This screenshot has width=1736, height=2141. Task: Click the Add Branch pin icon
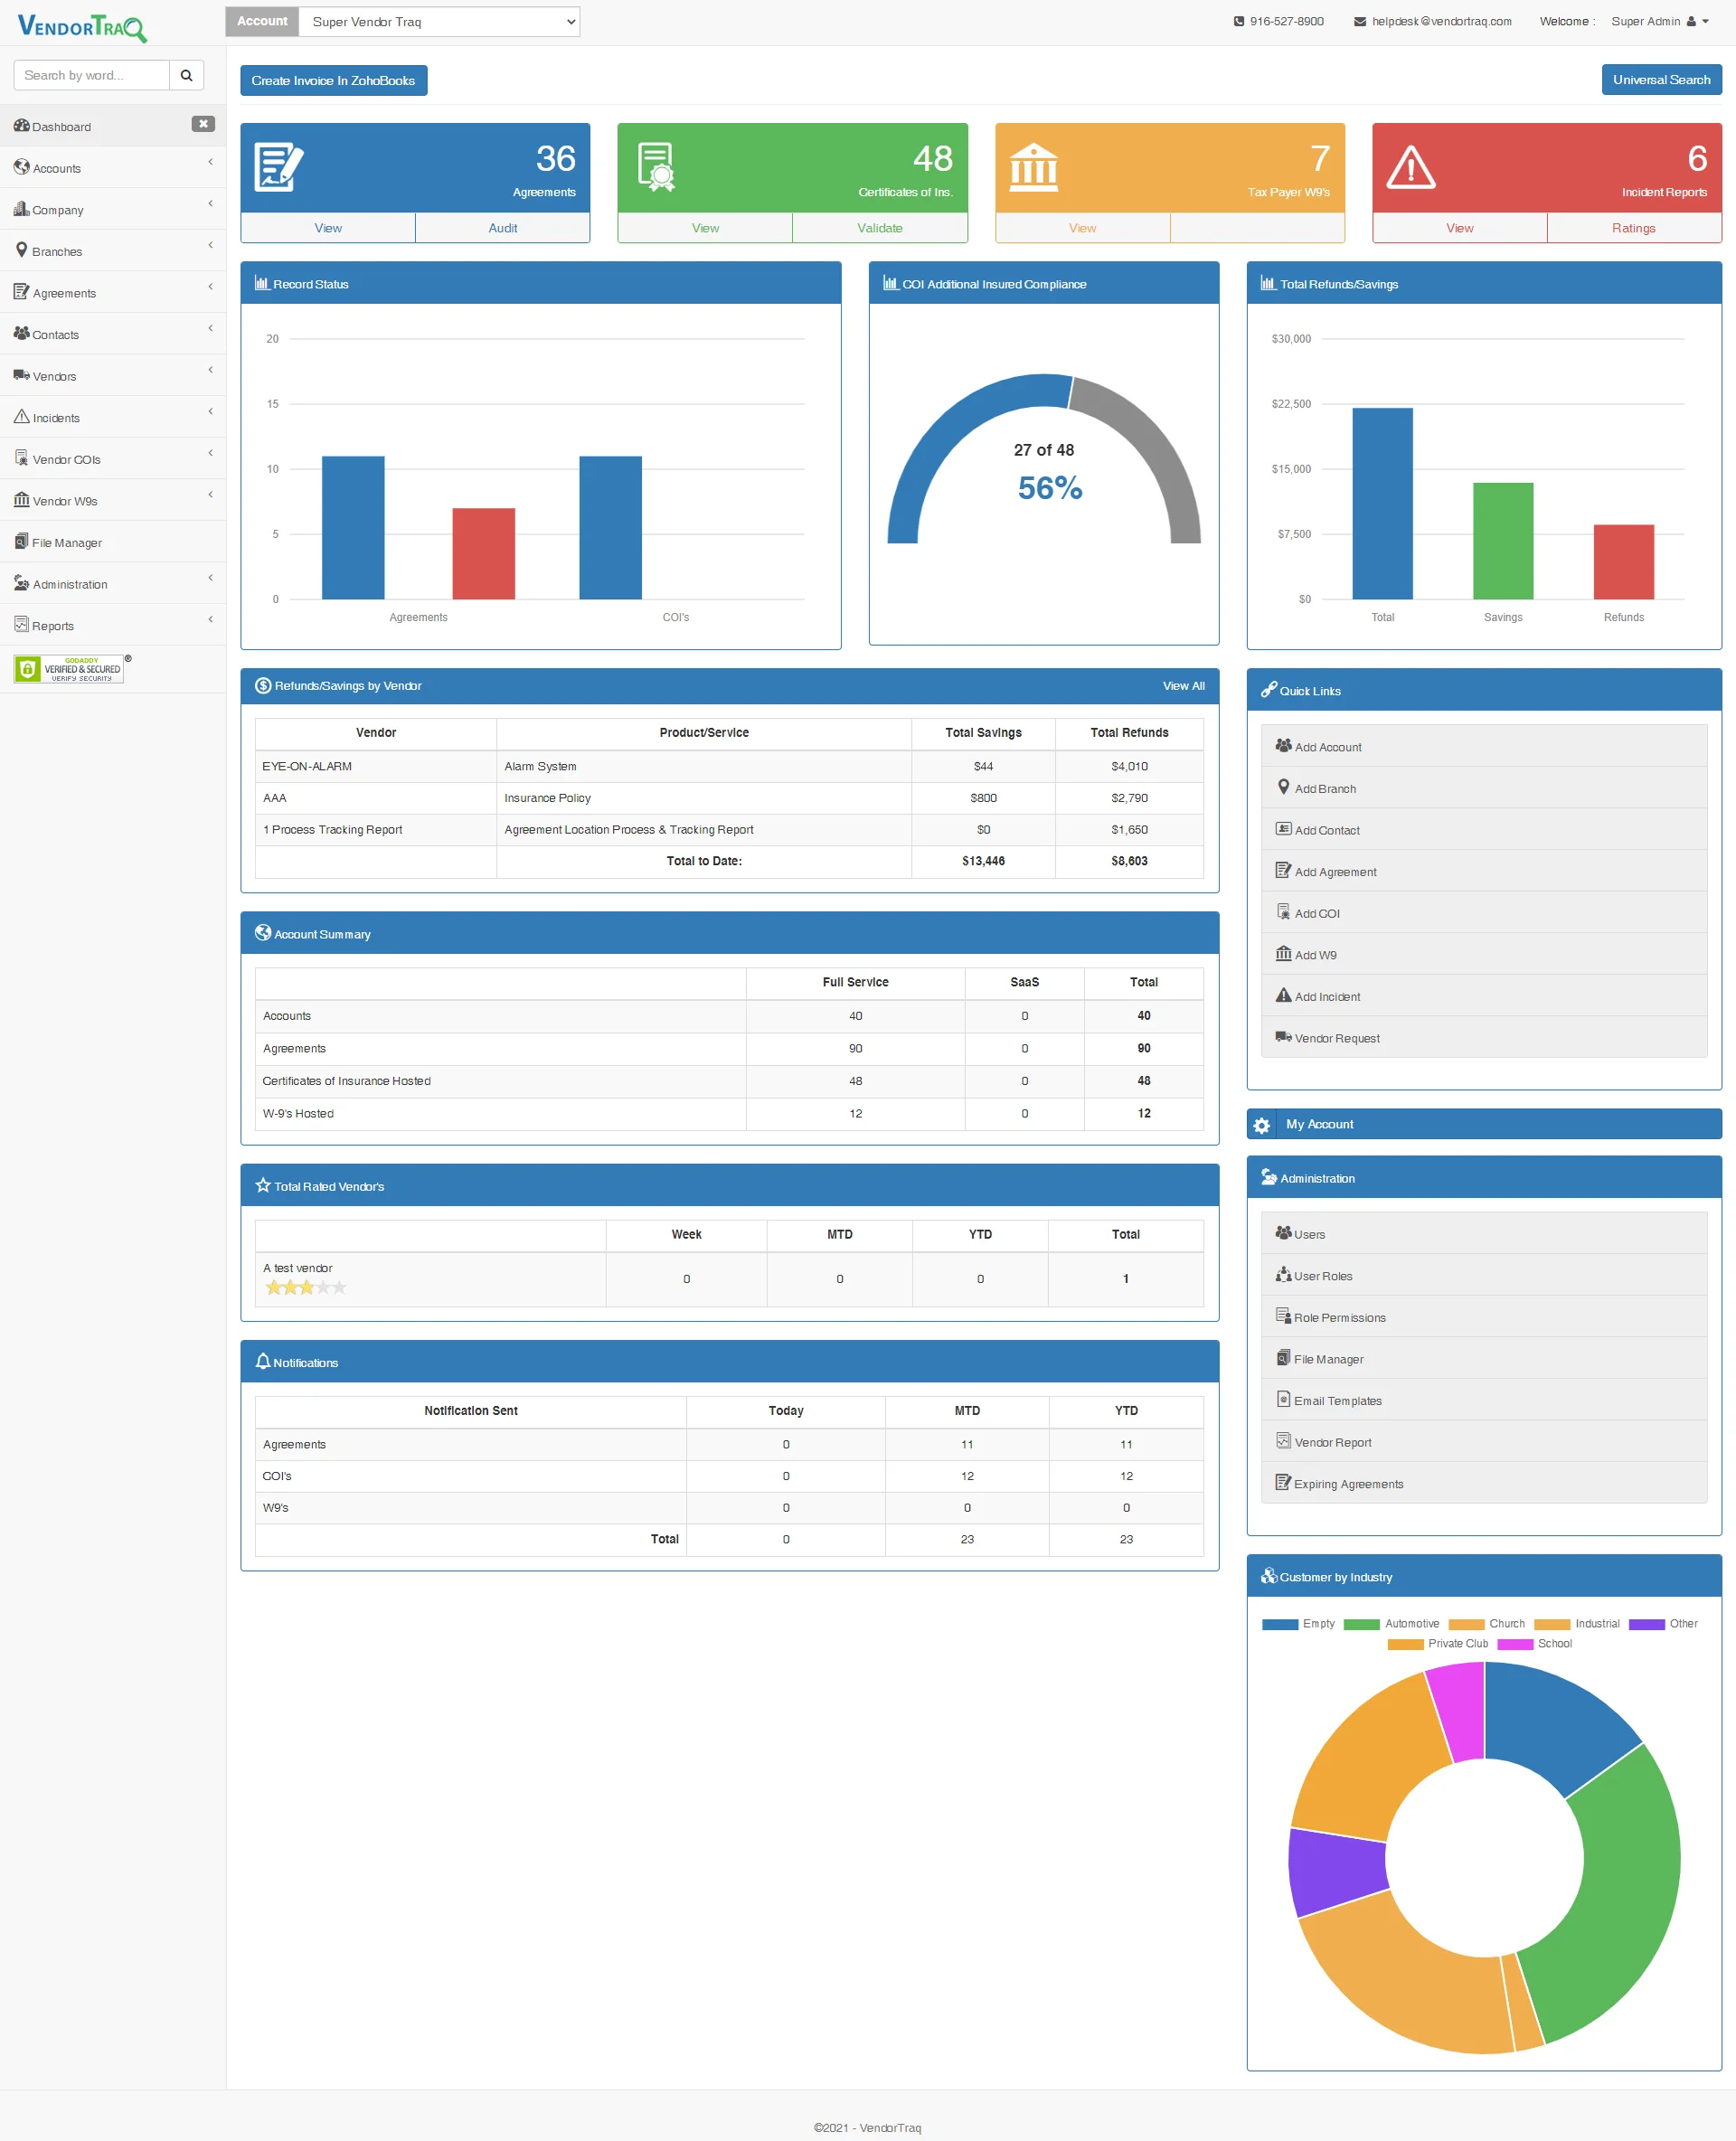[1283, 787]
